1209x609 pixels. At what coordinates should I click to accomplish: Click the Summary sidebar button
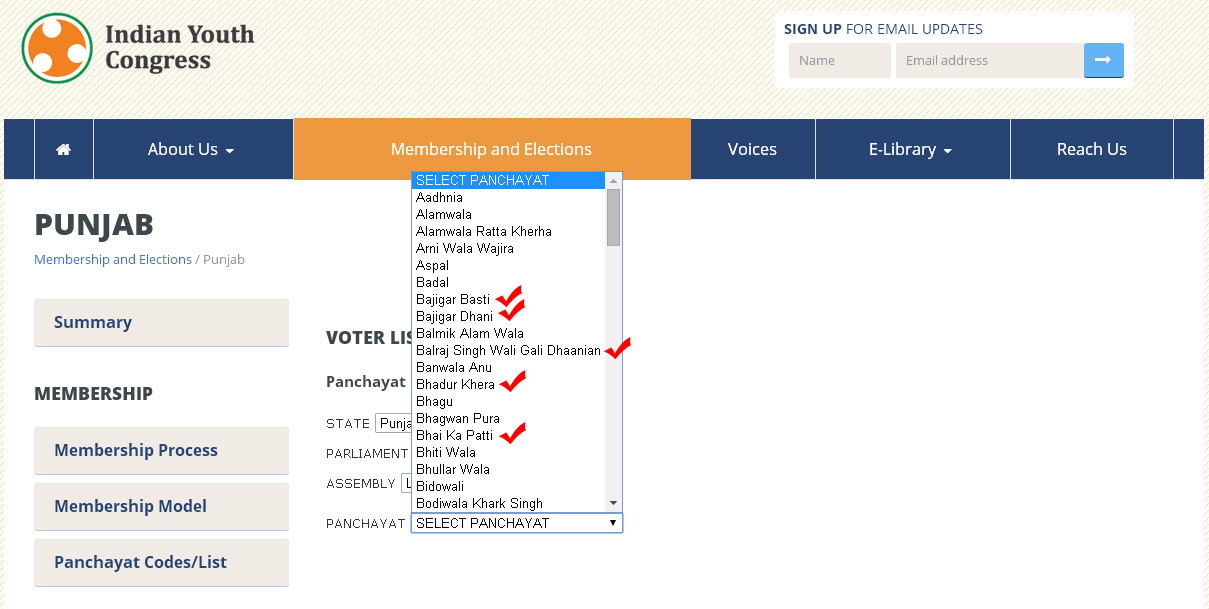point(161,322)
